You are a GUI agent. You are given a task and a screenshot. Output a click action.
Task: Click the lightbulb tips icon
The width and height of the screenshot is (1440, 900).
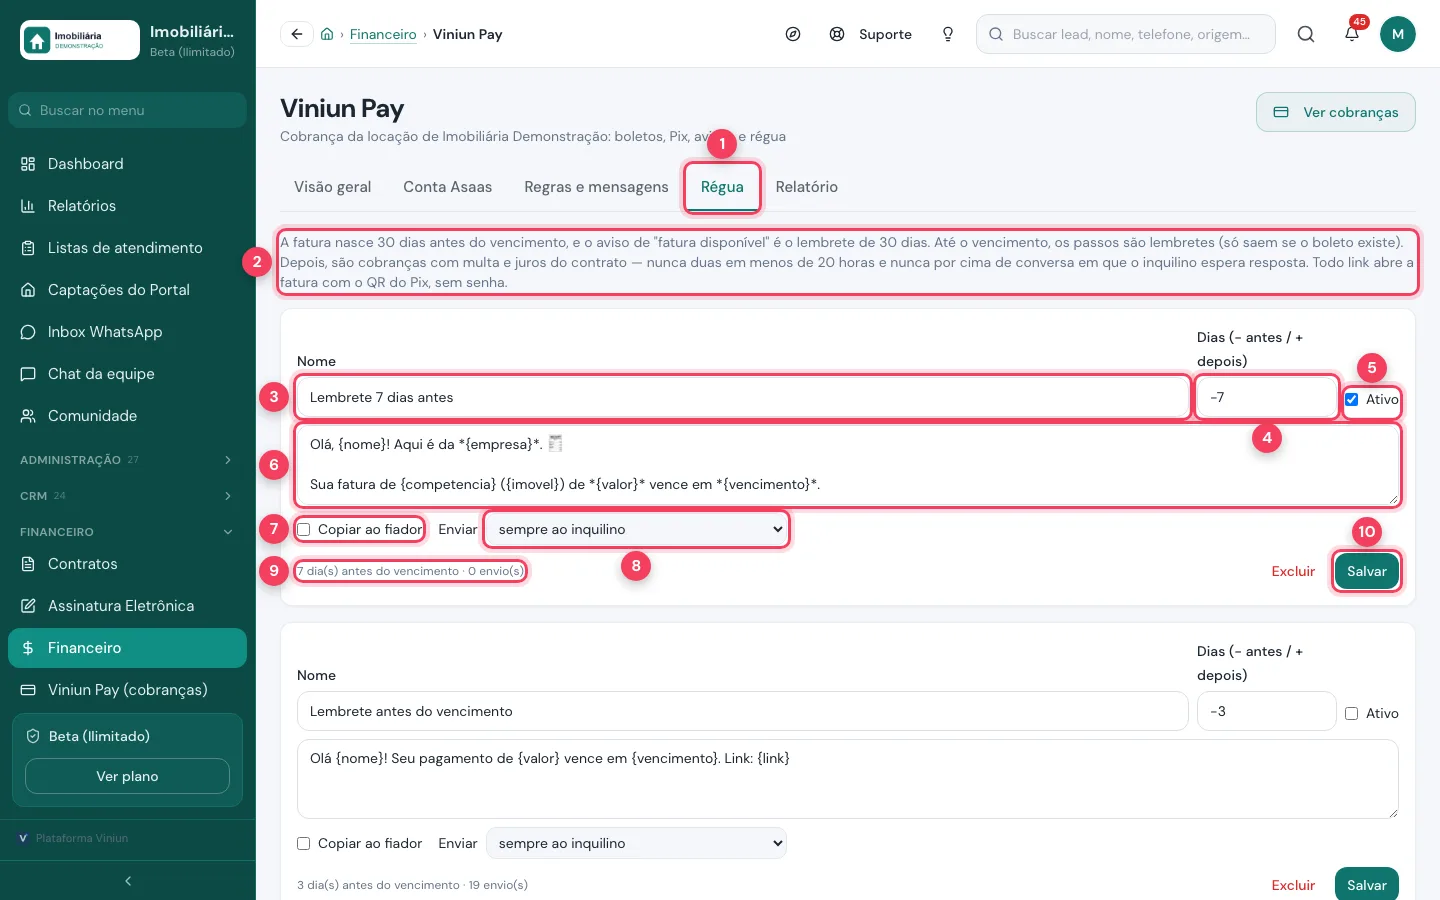pyautogui.click(x=948, y=34)
